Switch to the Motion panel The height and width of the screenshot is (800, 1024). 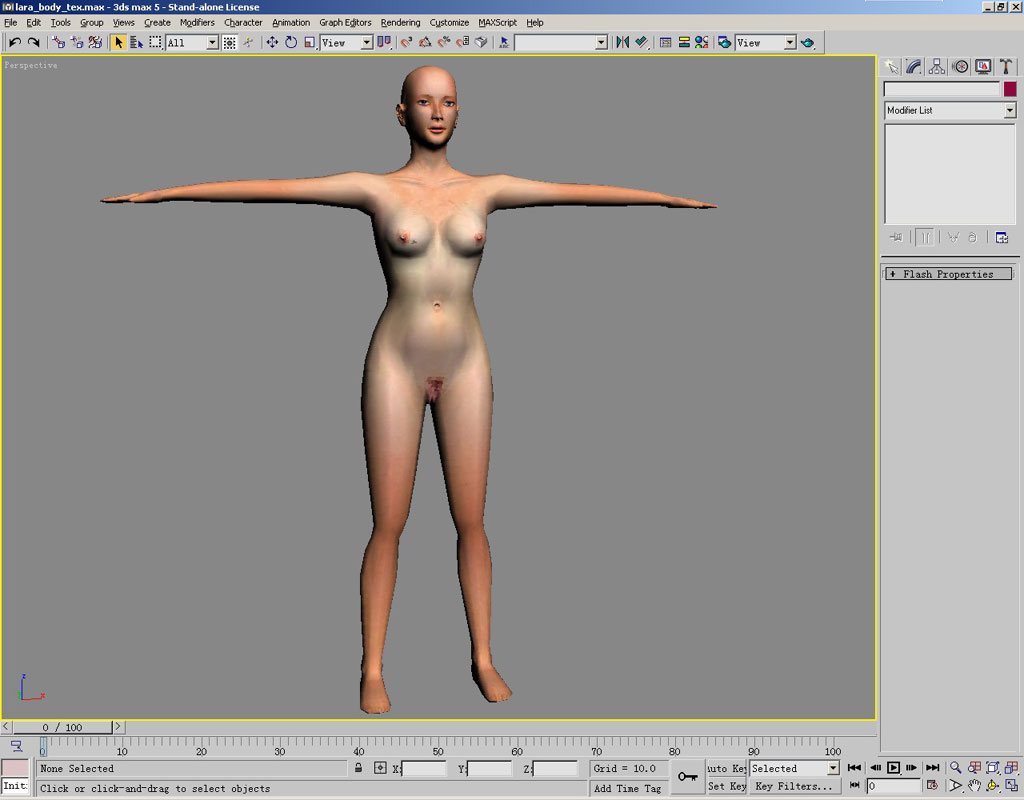(x=960, y=66)
